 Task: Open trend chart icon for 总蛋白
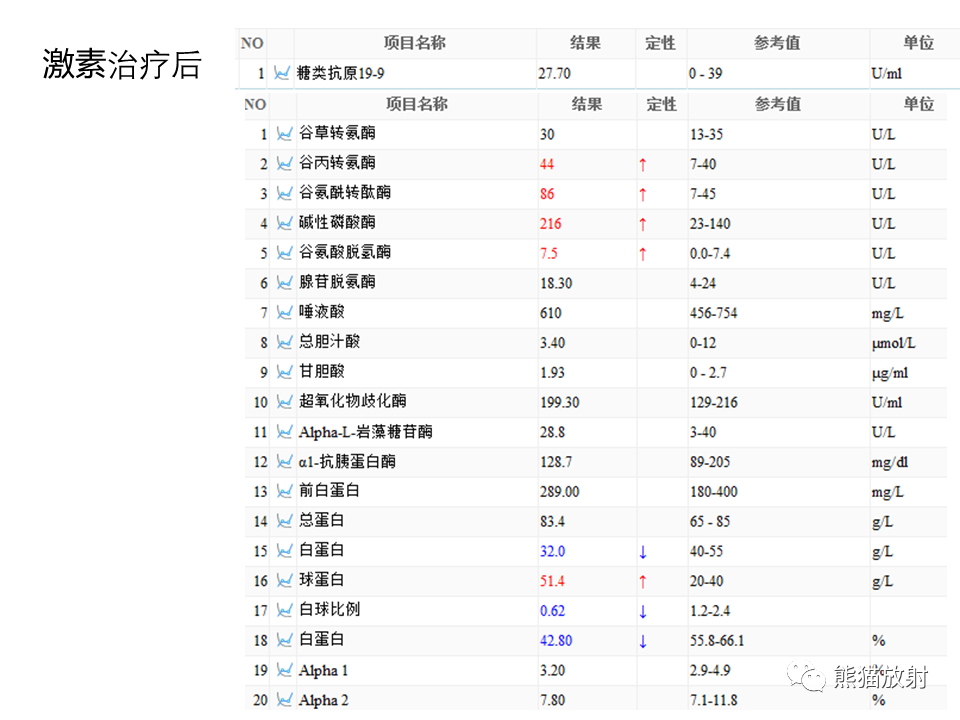[284, 521]
